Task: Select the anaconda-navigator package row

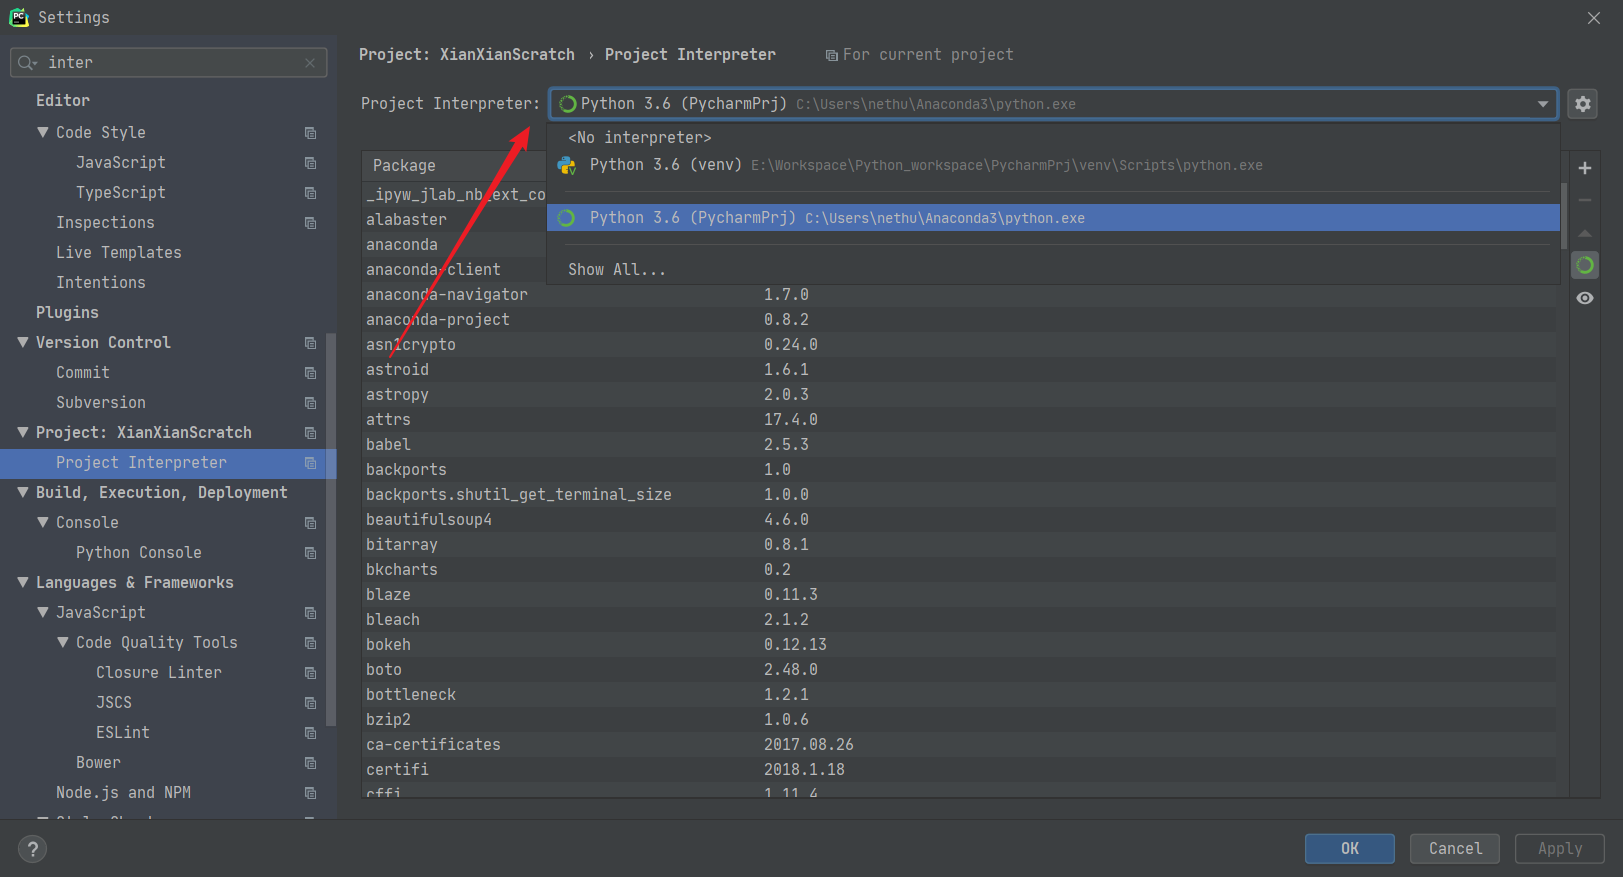Action: coord(958,295)
